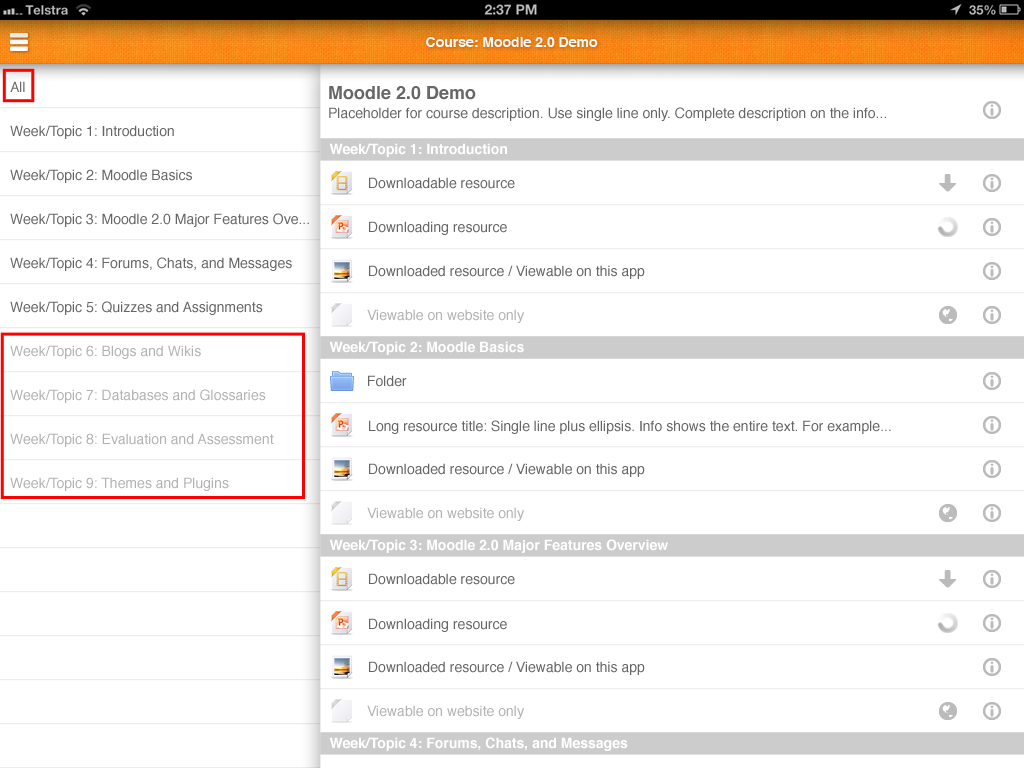1024x768 pixels.
Task: Click the image icon of Downloaded resource in Week/Topic 1
Action: pyautogui.click(x=342, y=271)
